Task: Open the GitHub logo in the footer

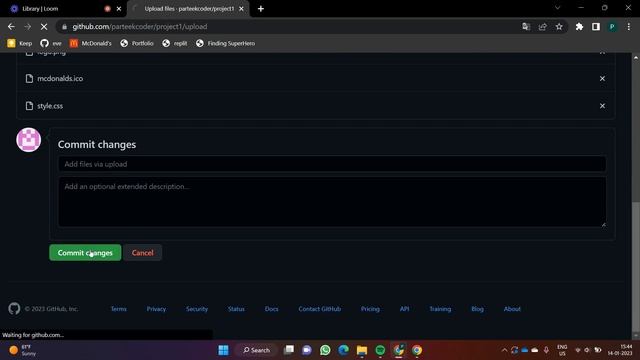Action: click(14, 309)
